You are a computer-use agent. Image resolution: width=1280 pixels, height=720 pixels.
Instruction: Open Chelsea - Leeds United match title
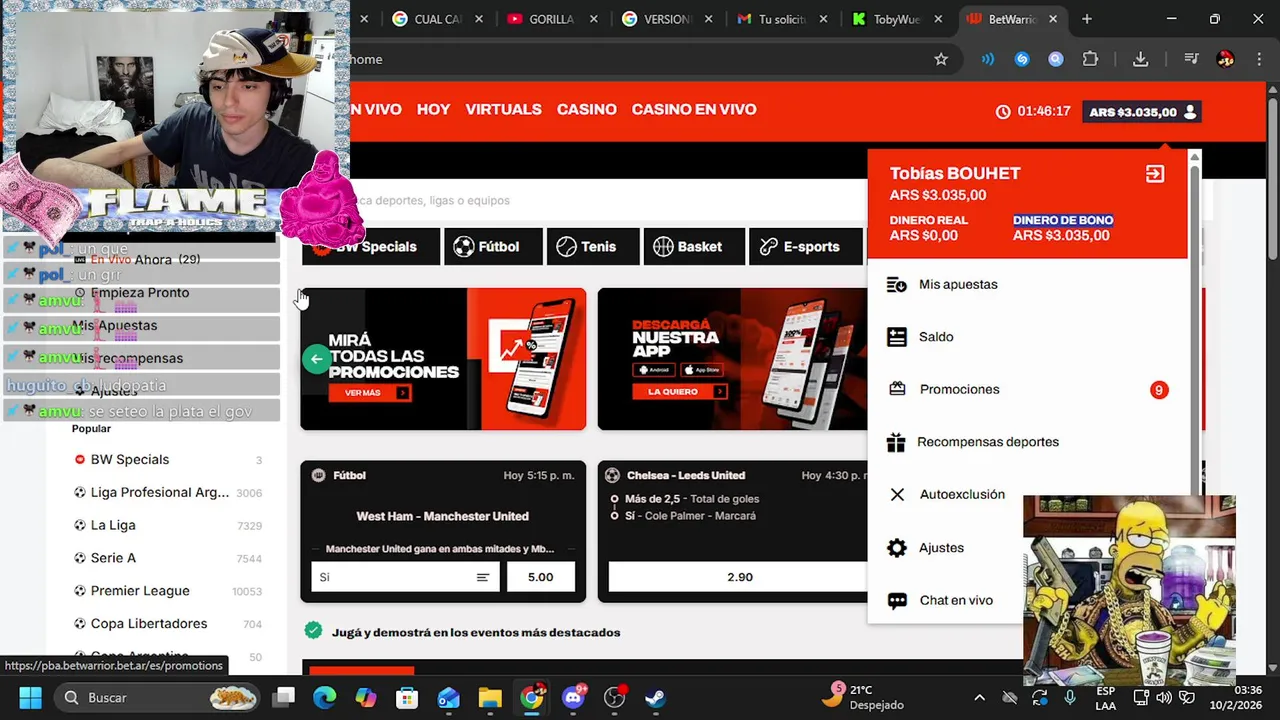pyautogui.click(x=686, y=476)
